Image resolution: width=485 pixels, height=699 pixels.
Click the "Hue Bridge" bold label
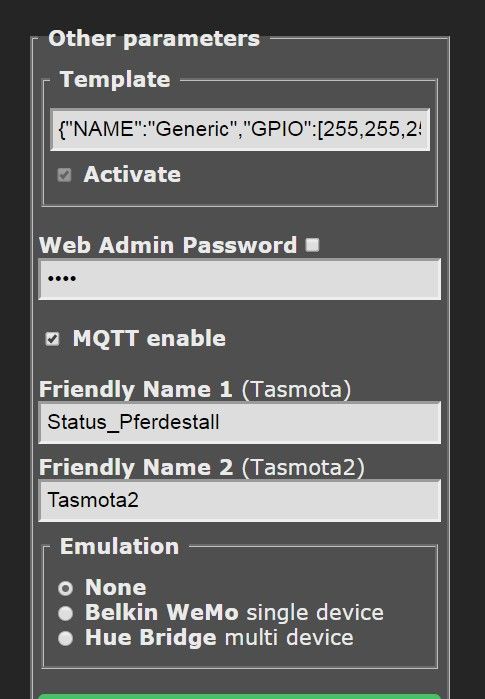(x=151, y=637)
